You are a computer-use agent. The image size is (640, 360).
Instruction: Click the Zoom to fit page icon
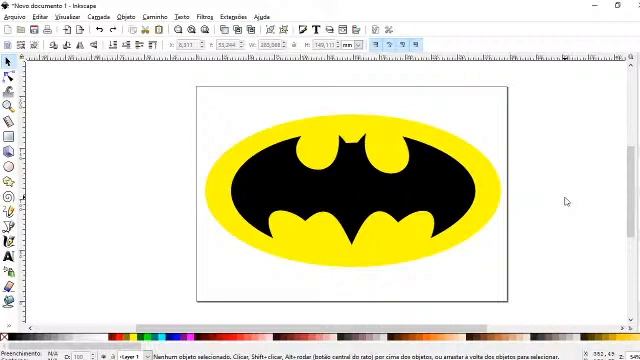coord(205,29)
